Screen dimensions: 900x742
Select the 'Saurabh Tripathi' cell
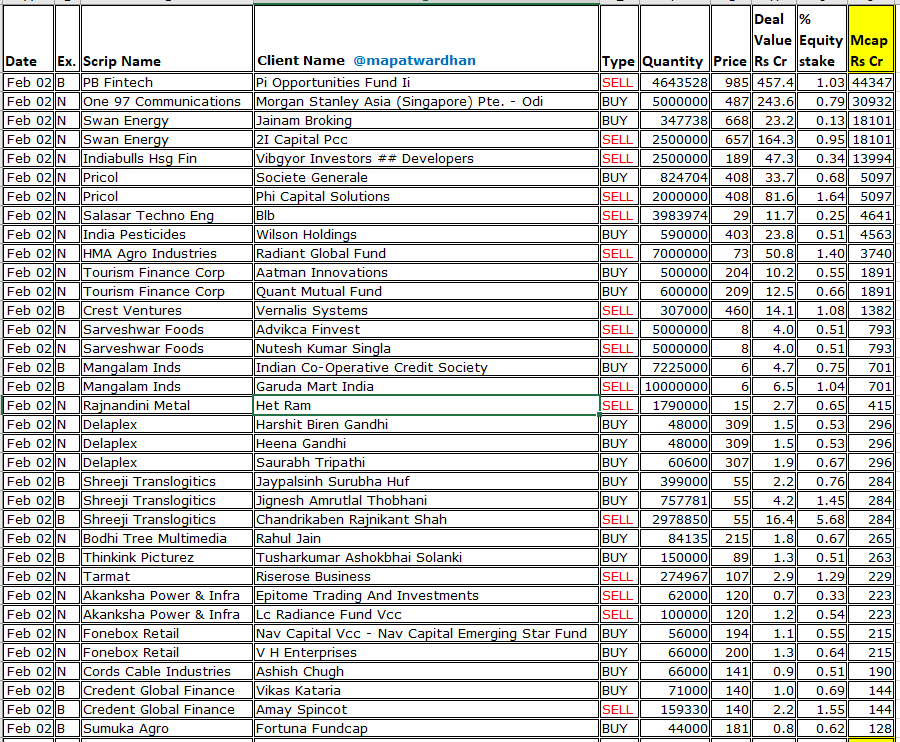[x=426, y=462]
